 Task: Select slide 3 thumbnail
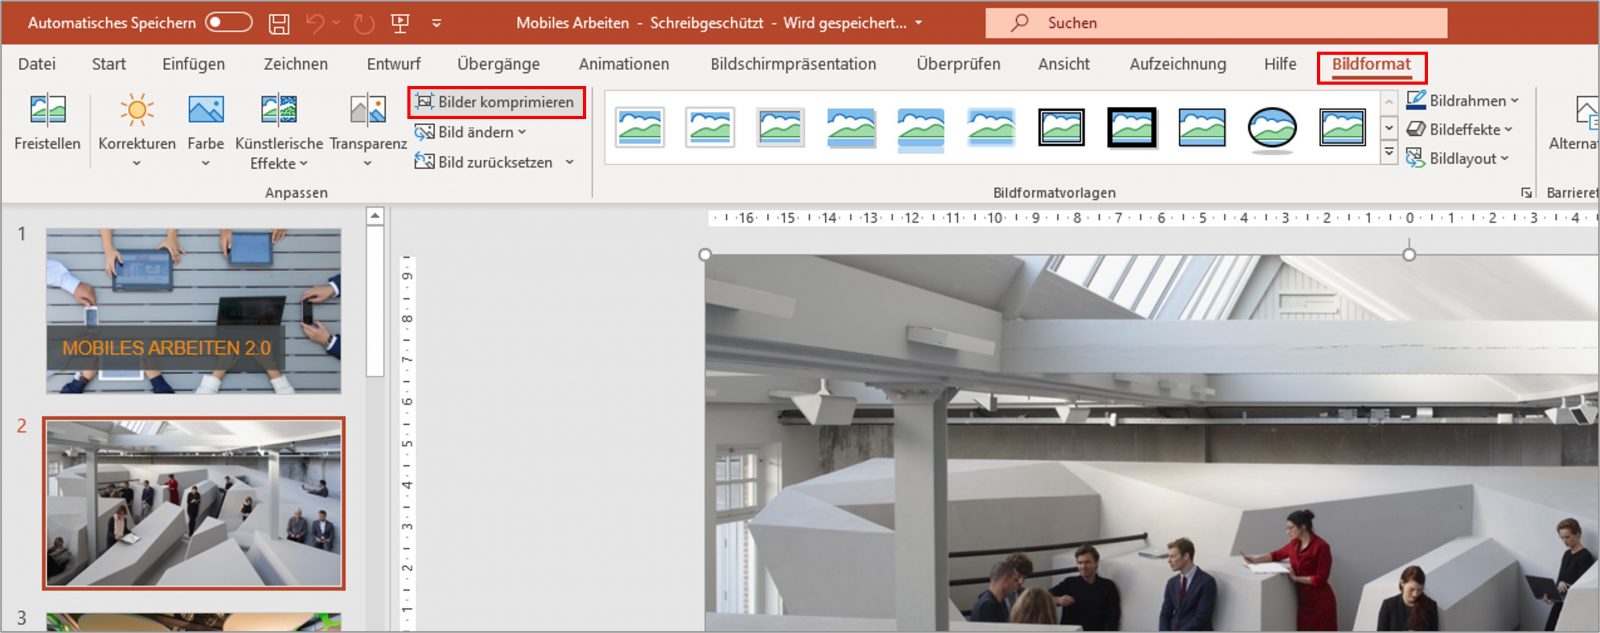193,622
